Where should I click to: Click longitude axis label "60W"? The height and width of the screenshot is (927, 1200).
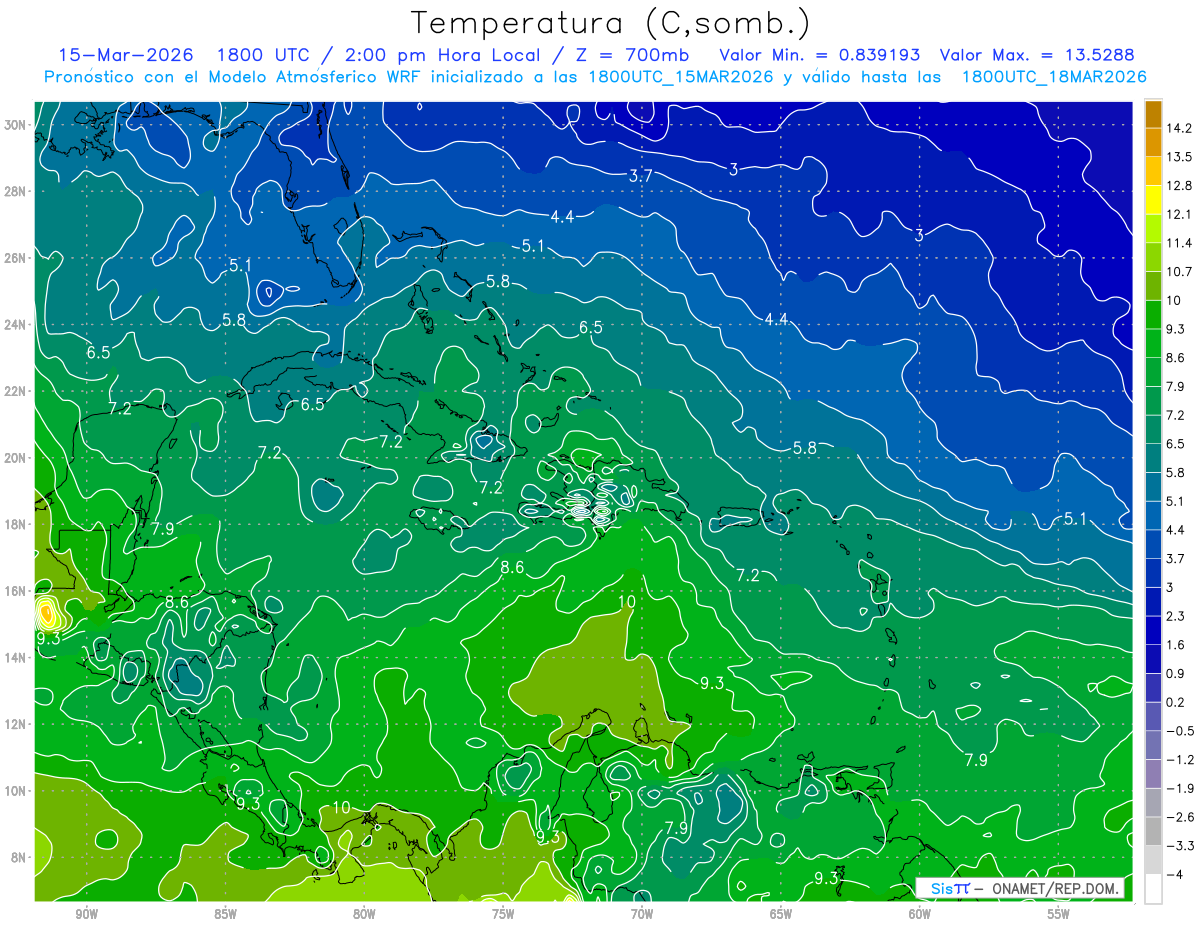tap(920, 914)
